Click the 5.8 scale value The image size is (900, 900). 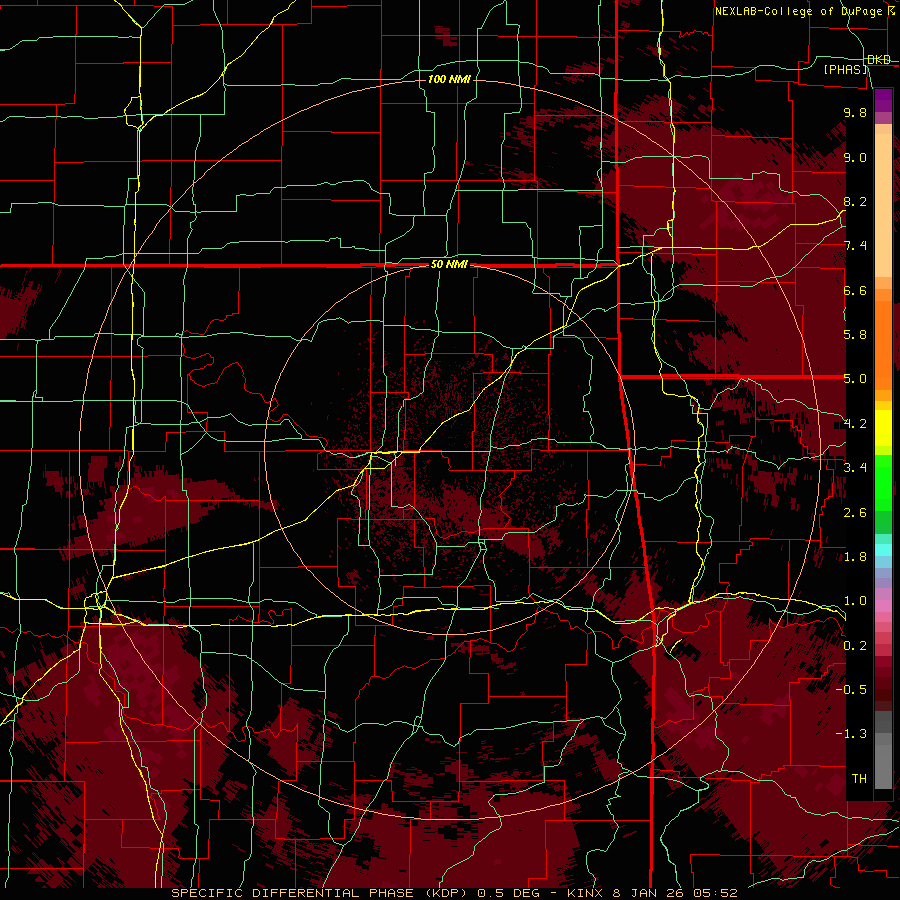pyautogui.click(x=855, y=335)
